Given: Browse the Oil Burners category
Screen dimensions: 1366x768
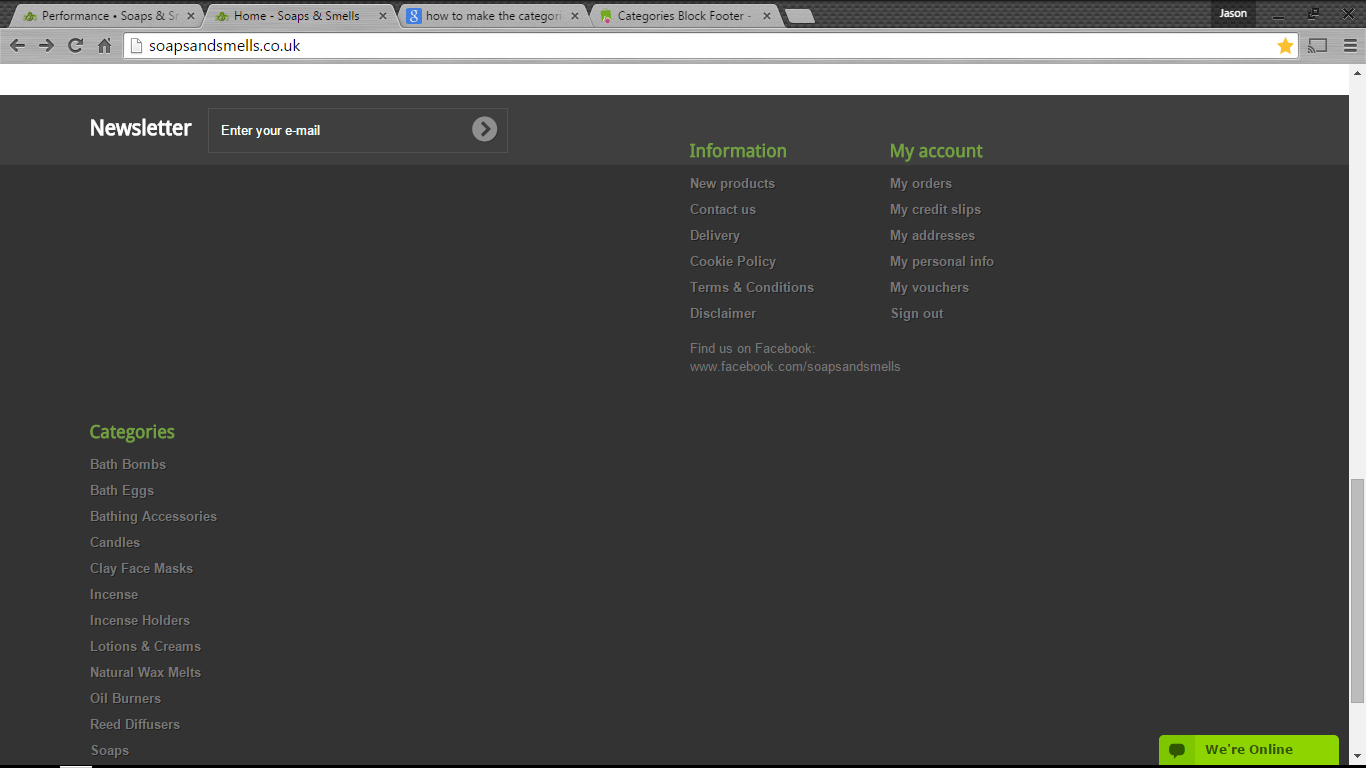Looking at the screenshot, I should click(125, 698).
